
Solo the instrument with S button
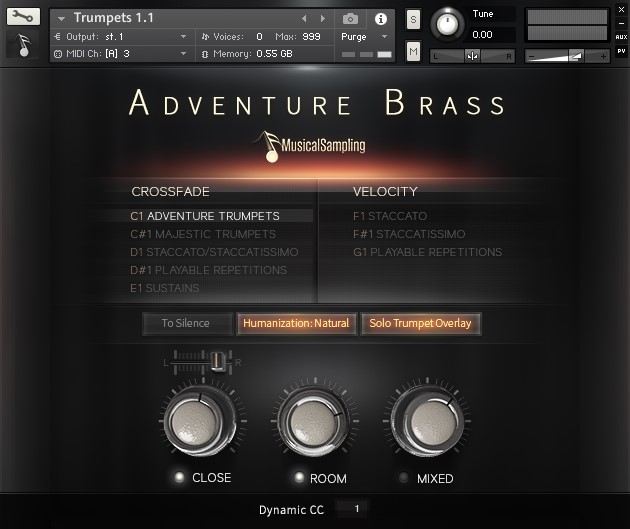point(414,20)
